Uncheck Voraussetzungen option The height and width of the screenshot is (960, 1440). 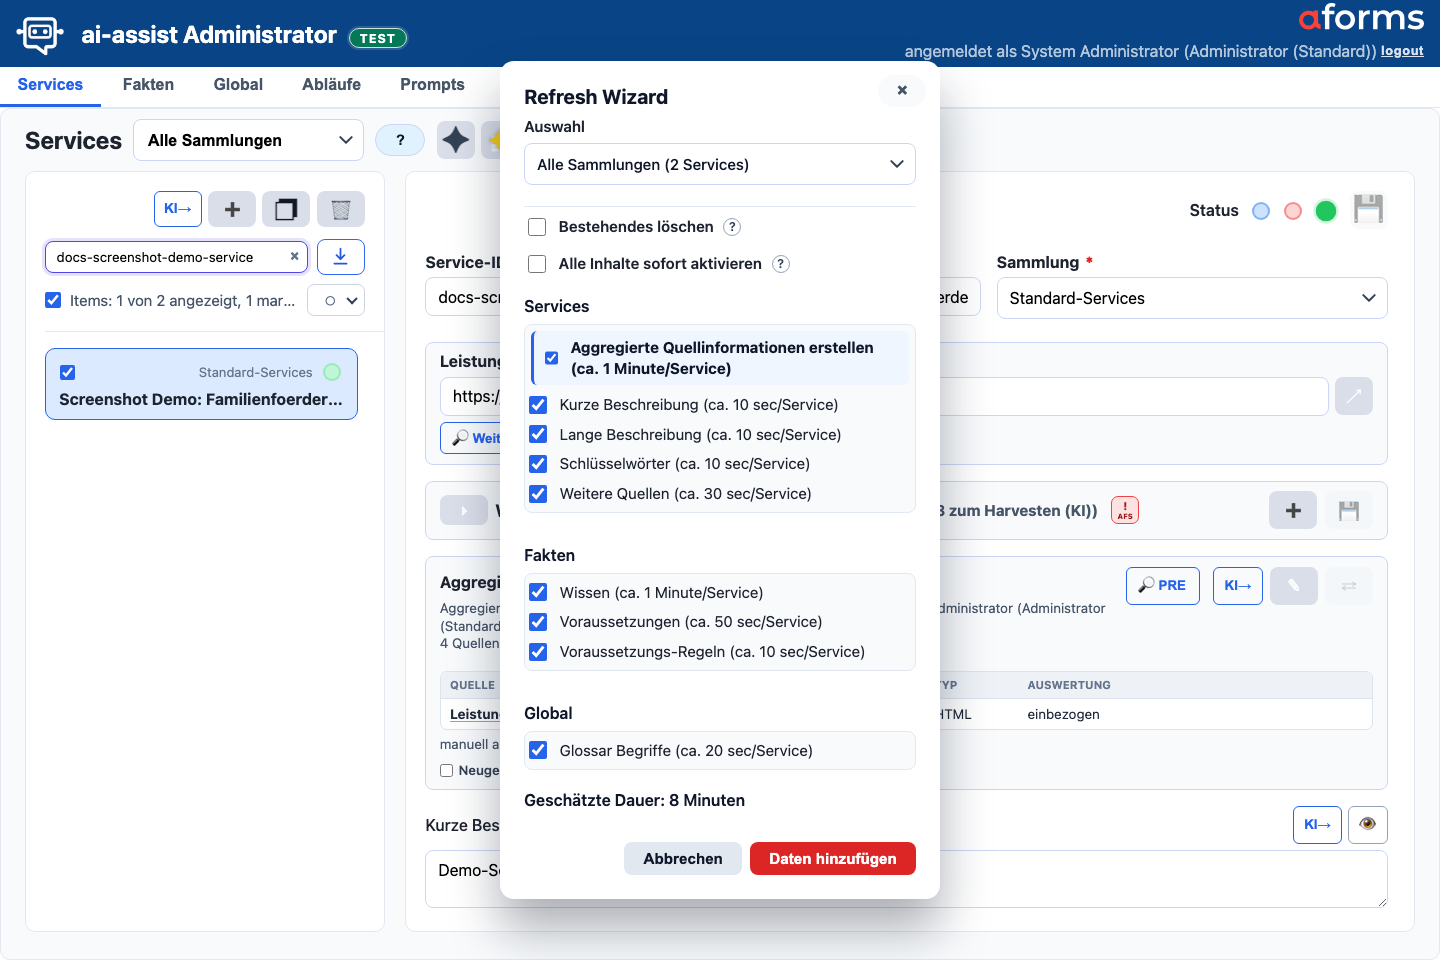538,622
